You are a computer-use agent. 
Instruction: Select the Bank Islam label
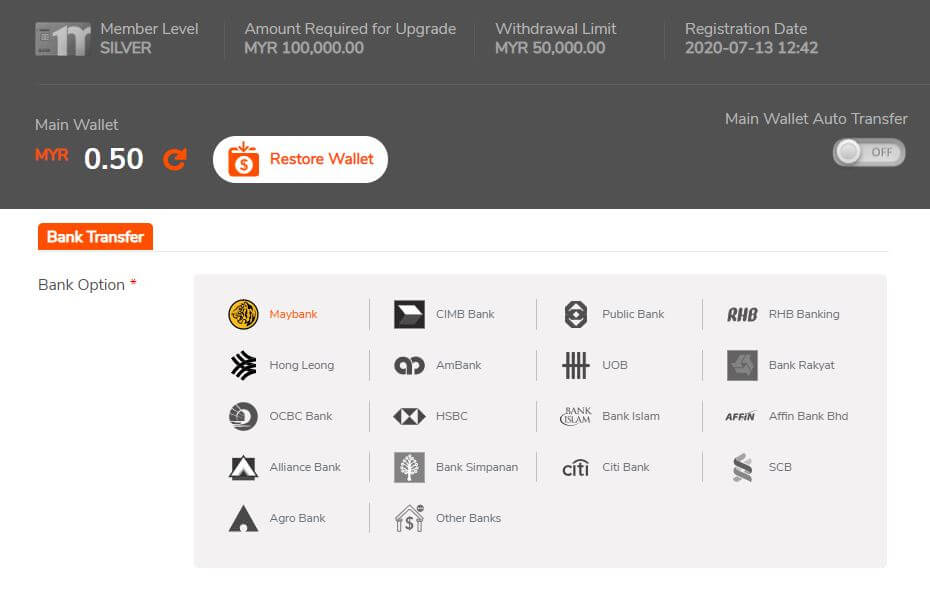[630, 416]
